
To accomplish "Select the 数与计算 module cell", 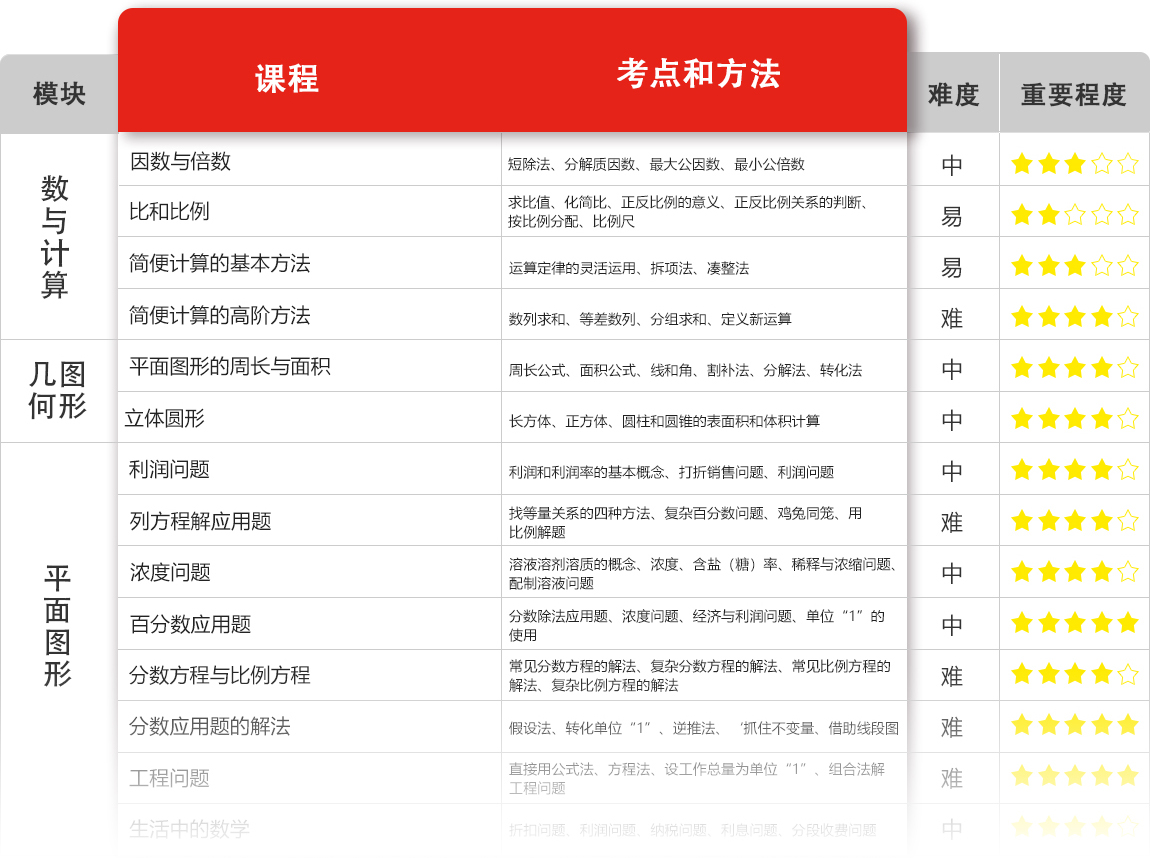I will [x=54, y=236].
